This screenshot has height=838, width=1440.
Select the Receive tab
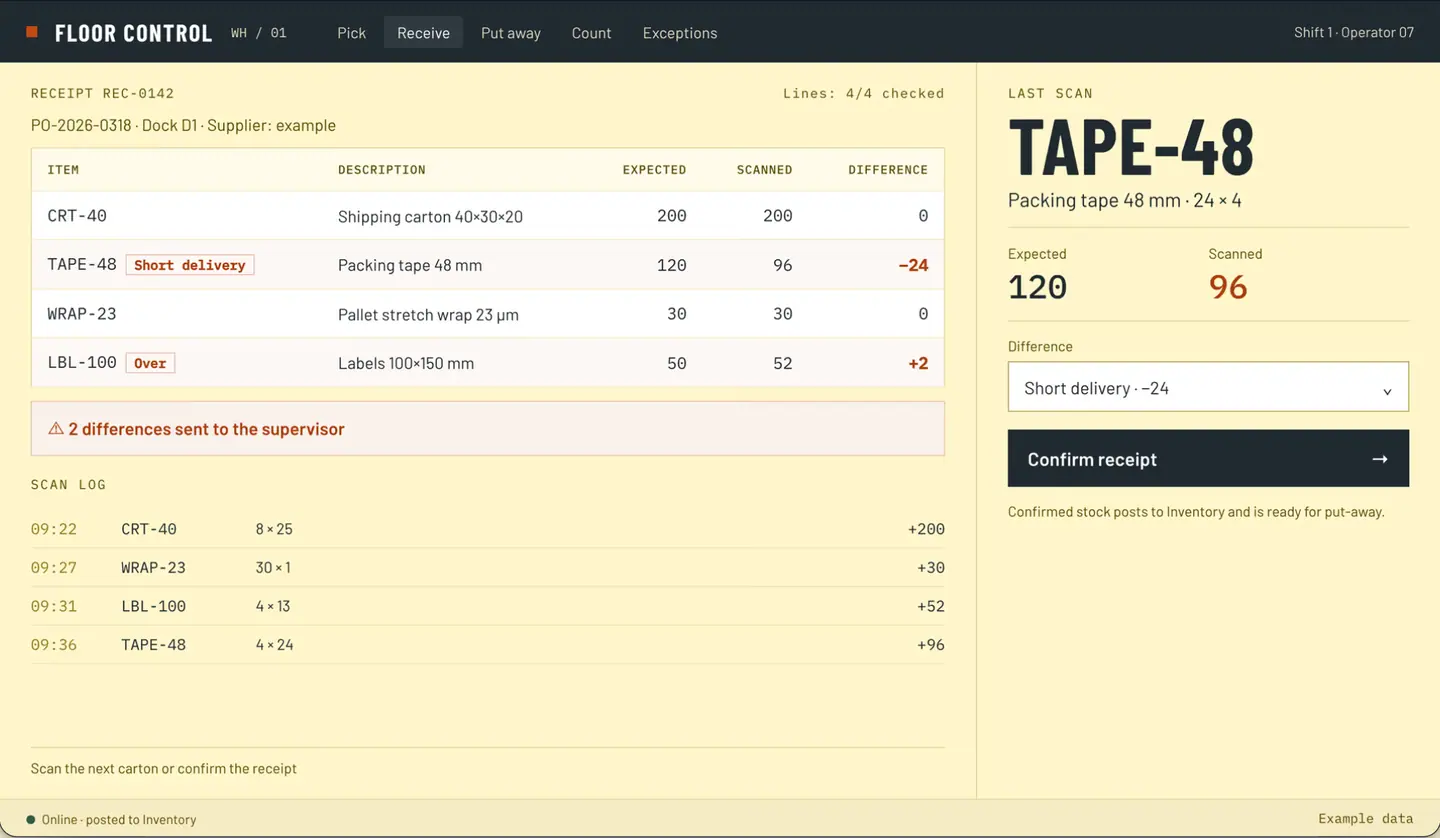pos(424,32)
